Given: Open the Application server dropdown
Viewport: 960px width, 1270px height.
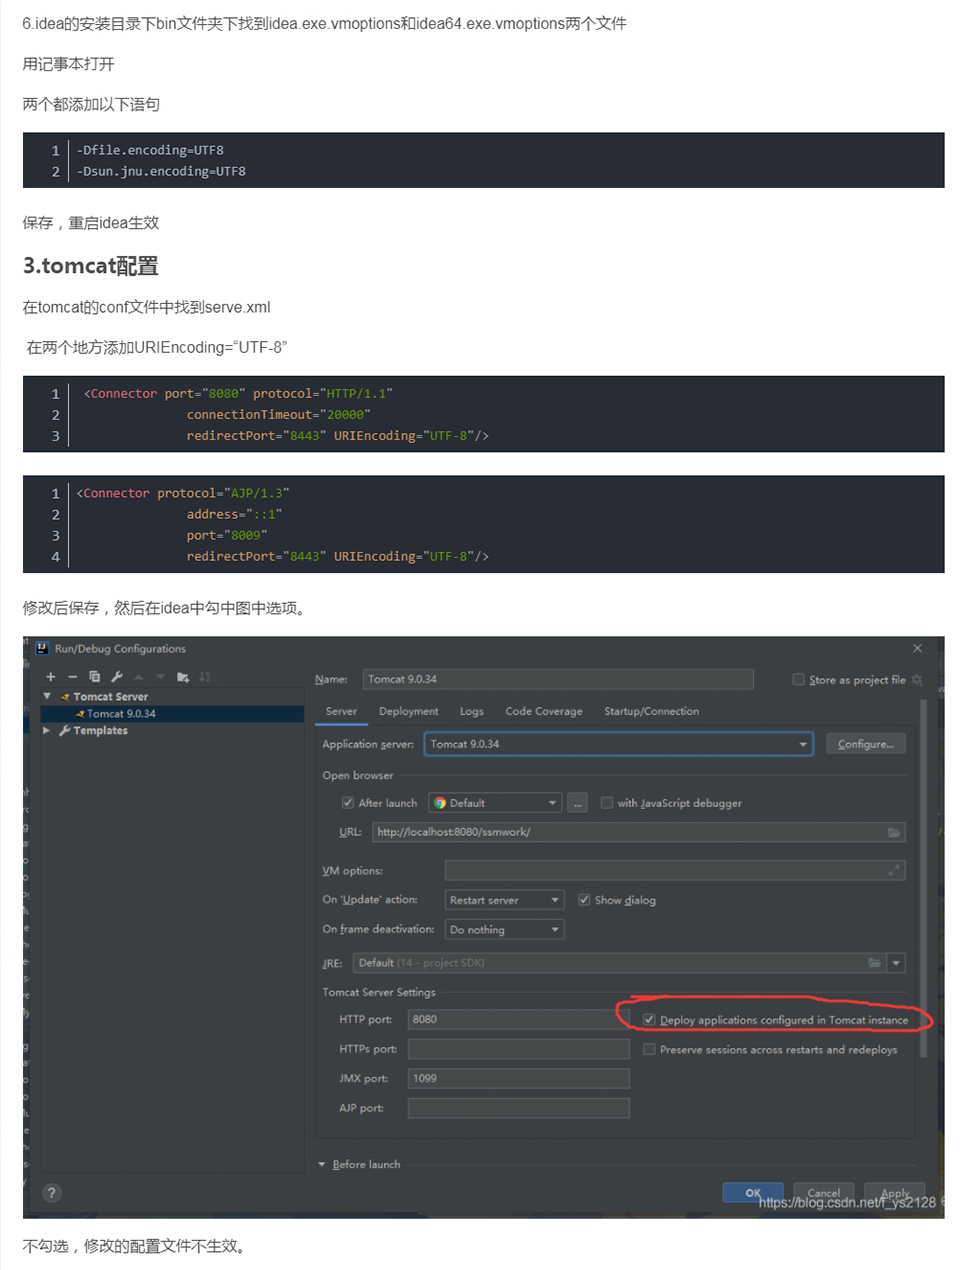Looking at the screenshot, I should click(x=803, y=744).
